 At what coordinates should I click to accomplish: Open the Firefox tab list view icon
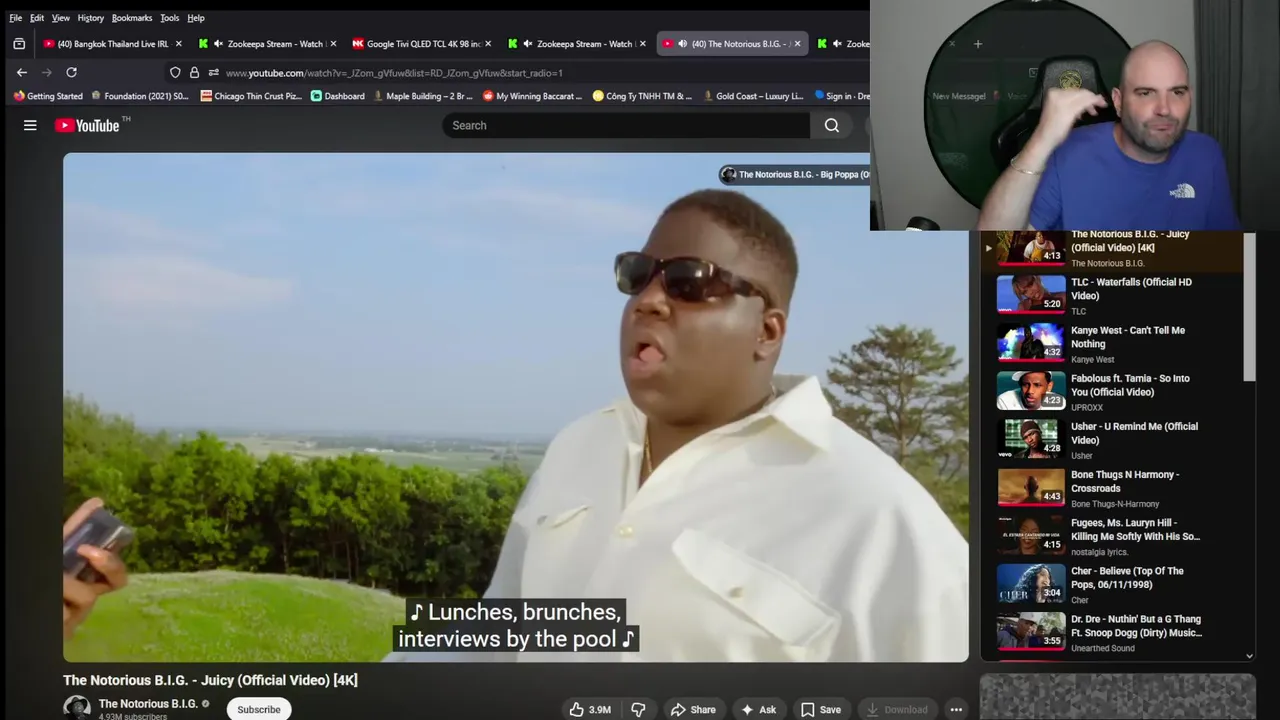point(19,44)
